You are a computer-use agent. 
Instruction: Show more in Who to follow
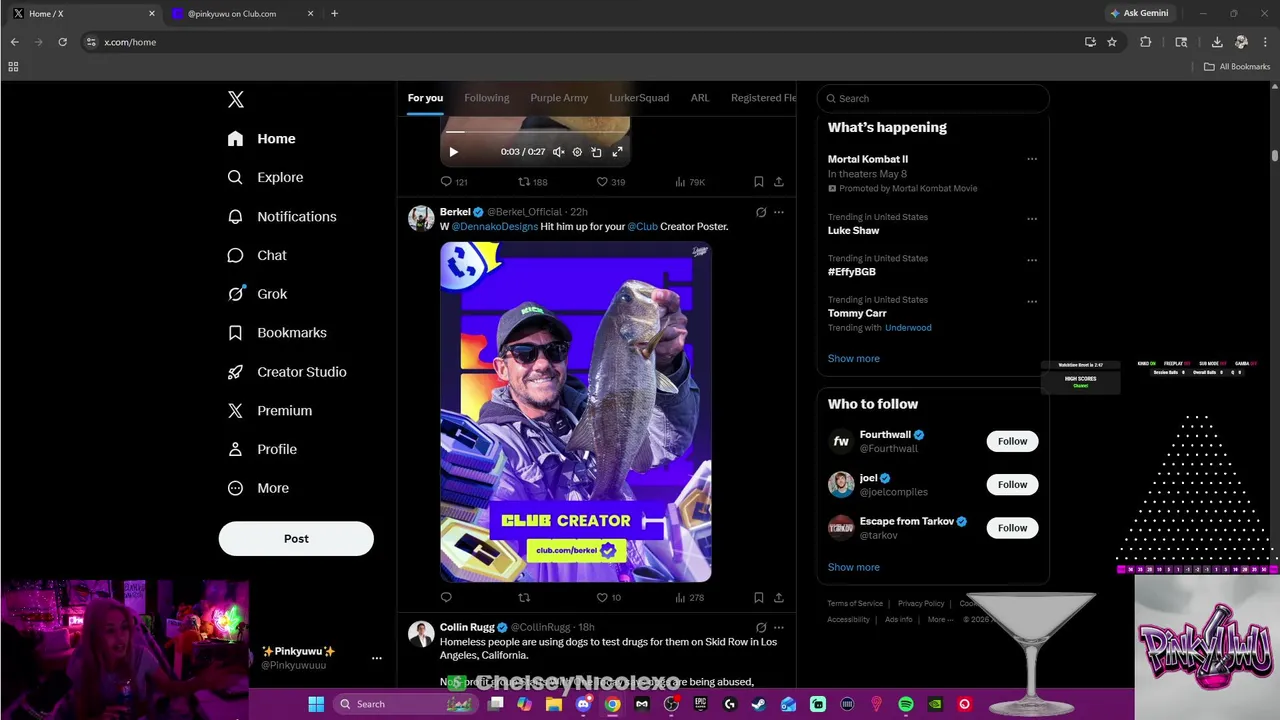click(854, 567)
